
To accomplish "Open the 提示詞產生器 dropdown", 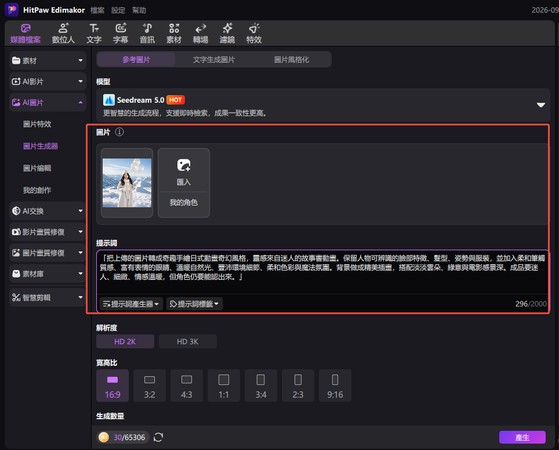I will pos(131,304).
